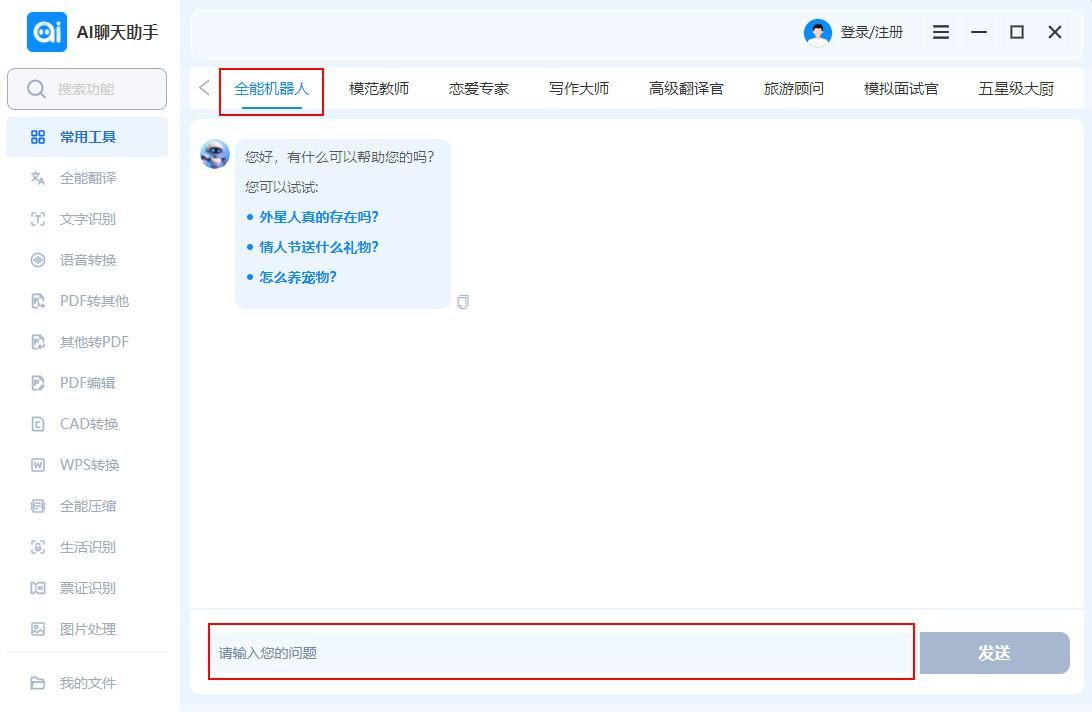Image resolution: width=1092 pixels, height=712 pixels.
Task: Open 全能翻译 sidebar label
Action: click(x=88, y=178)
